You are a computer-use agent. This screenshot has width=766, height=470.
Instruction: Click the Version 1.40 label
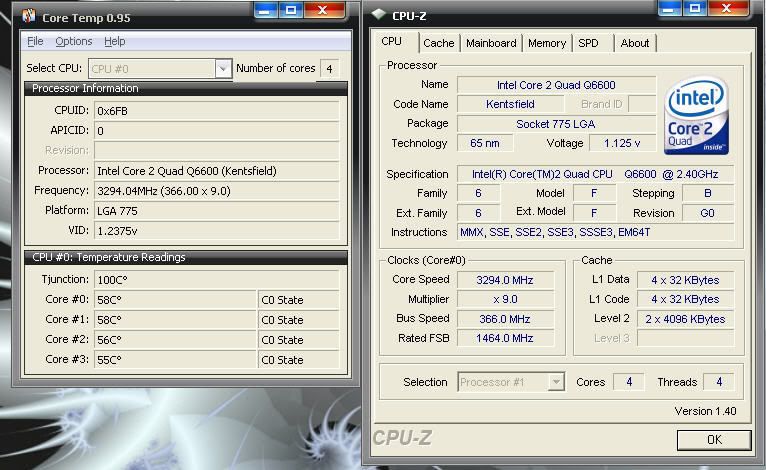[705, 411]
